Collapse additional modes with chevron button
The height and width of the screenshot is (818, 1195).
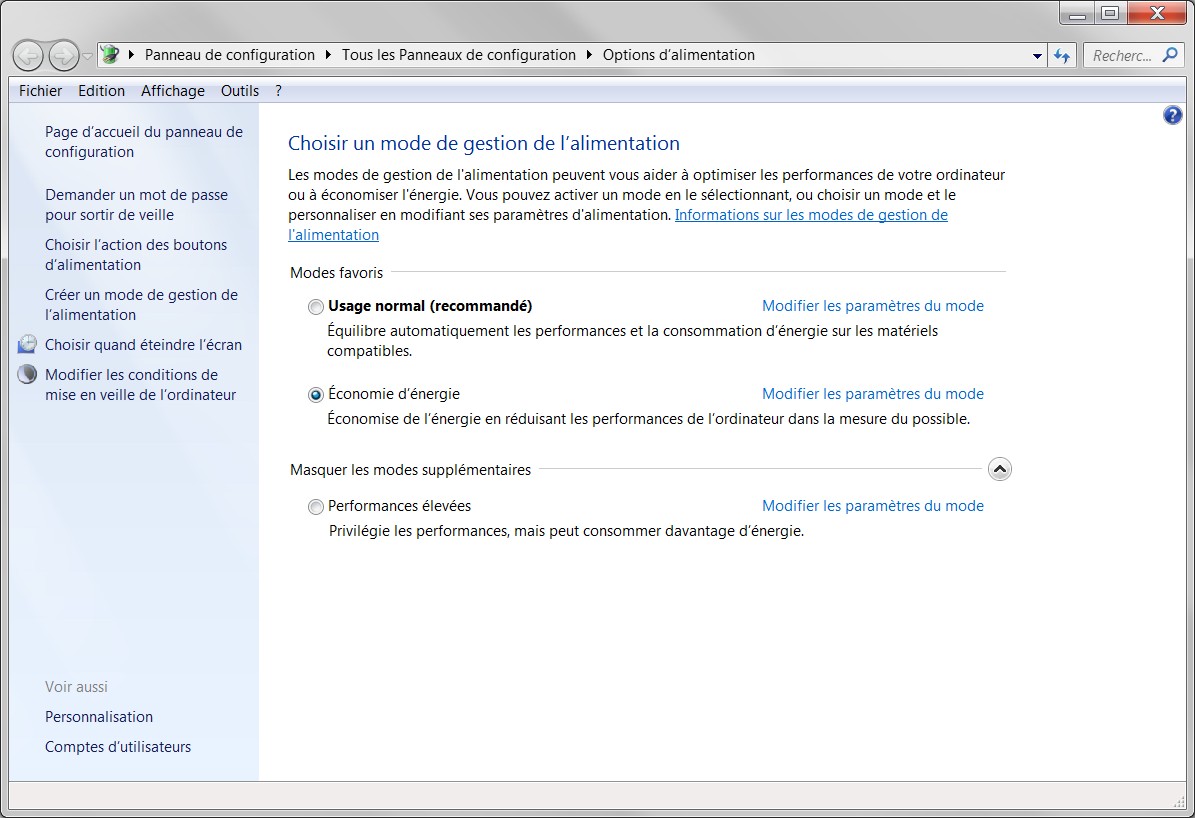click(x=1000, y=469)
